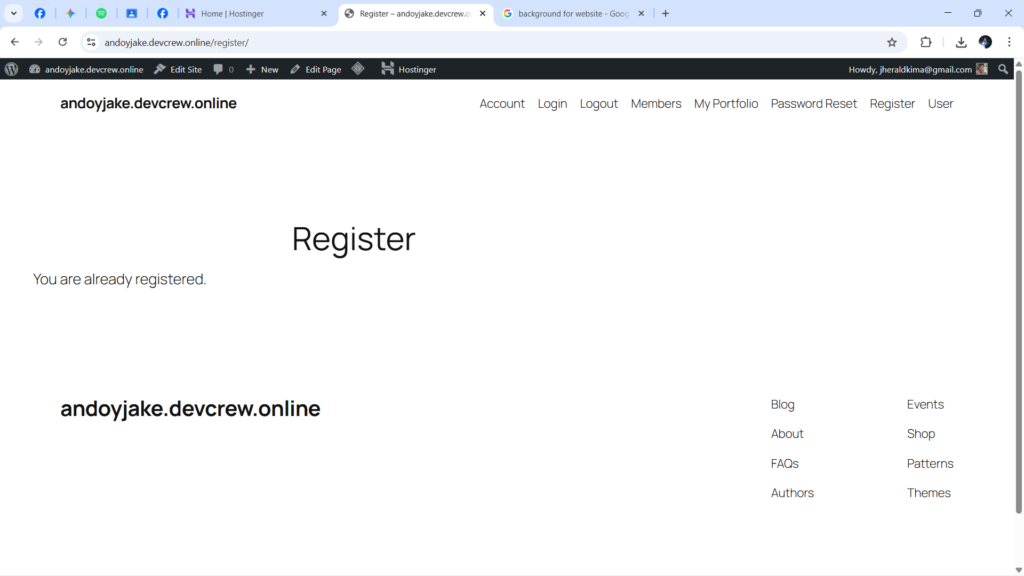The image size is (1024, 576).
Task: Click the Members menu link
Action: pyautogui.click(x=656, y=104)
